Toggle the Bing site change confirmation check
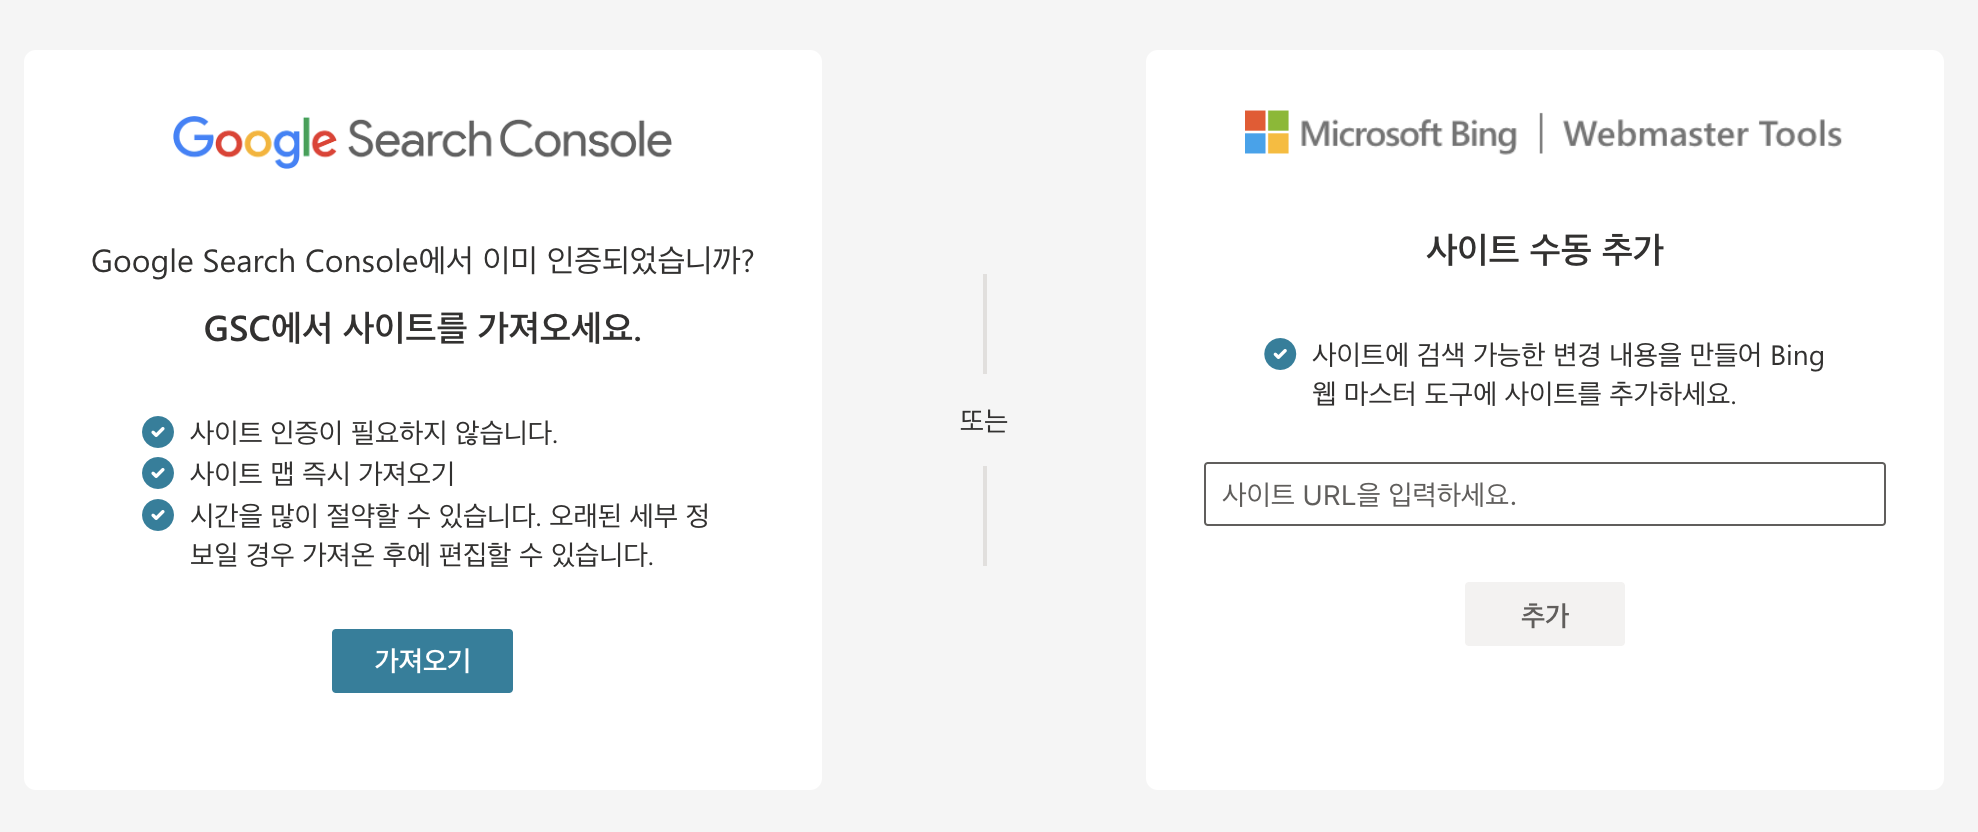 (1281, 354)
